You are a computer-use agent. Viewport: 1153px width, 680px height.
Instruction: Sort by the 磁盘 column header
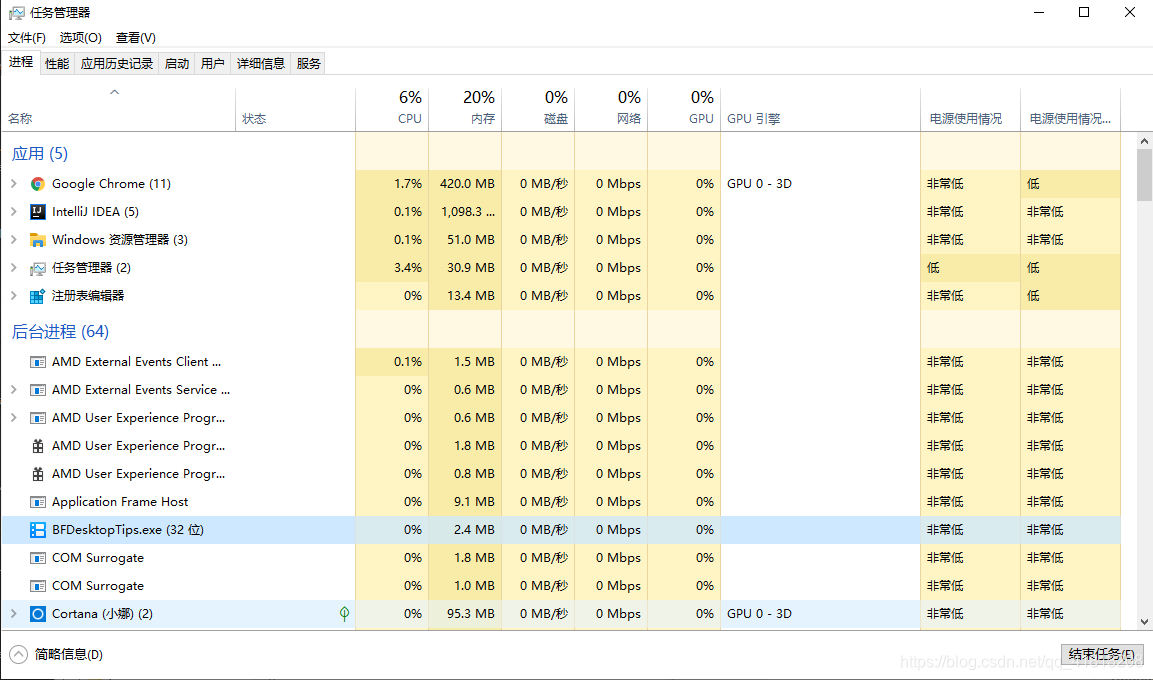point(538,109)
